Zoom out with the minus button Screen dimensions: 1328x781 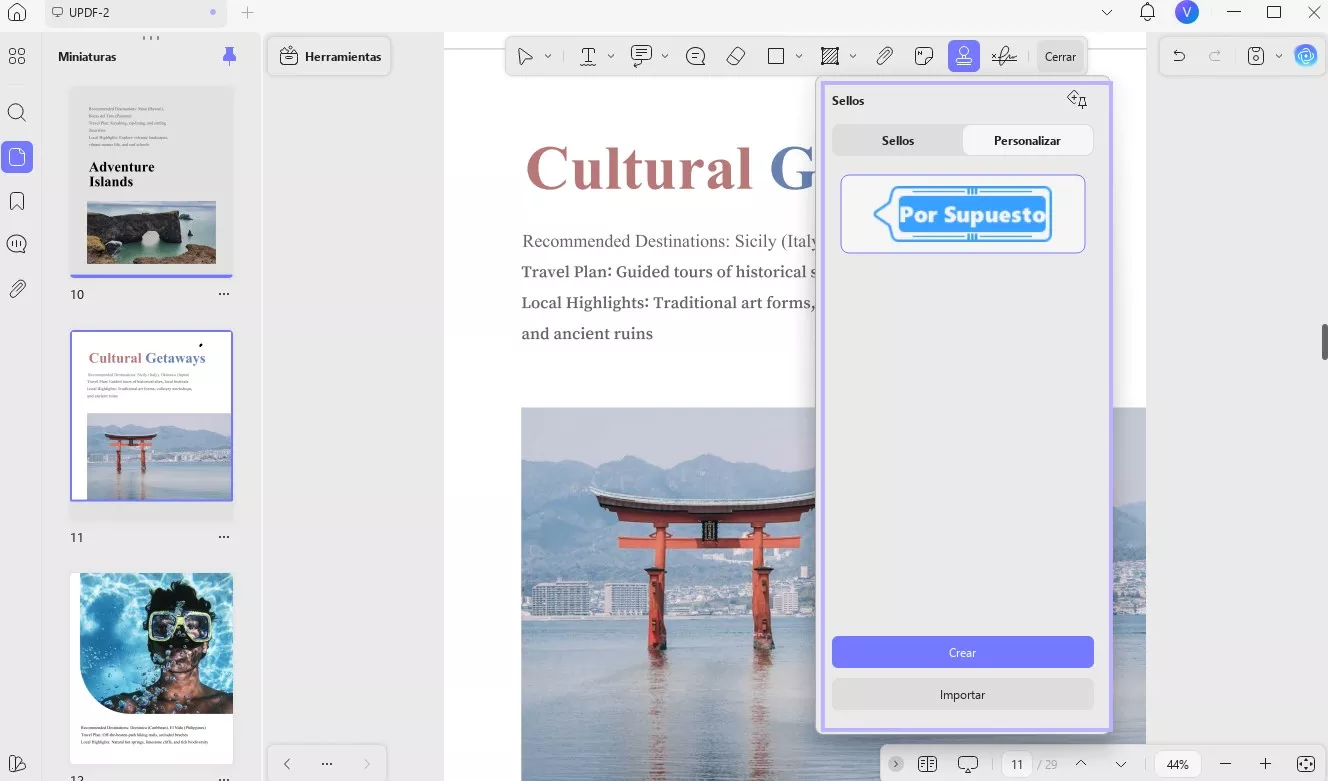pos(1225,764)
